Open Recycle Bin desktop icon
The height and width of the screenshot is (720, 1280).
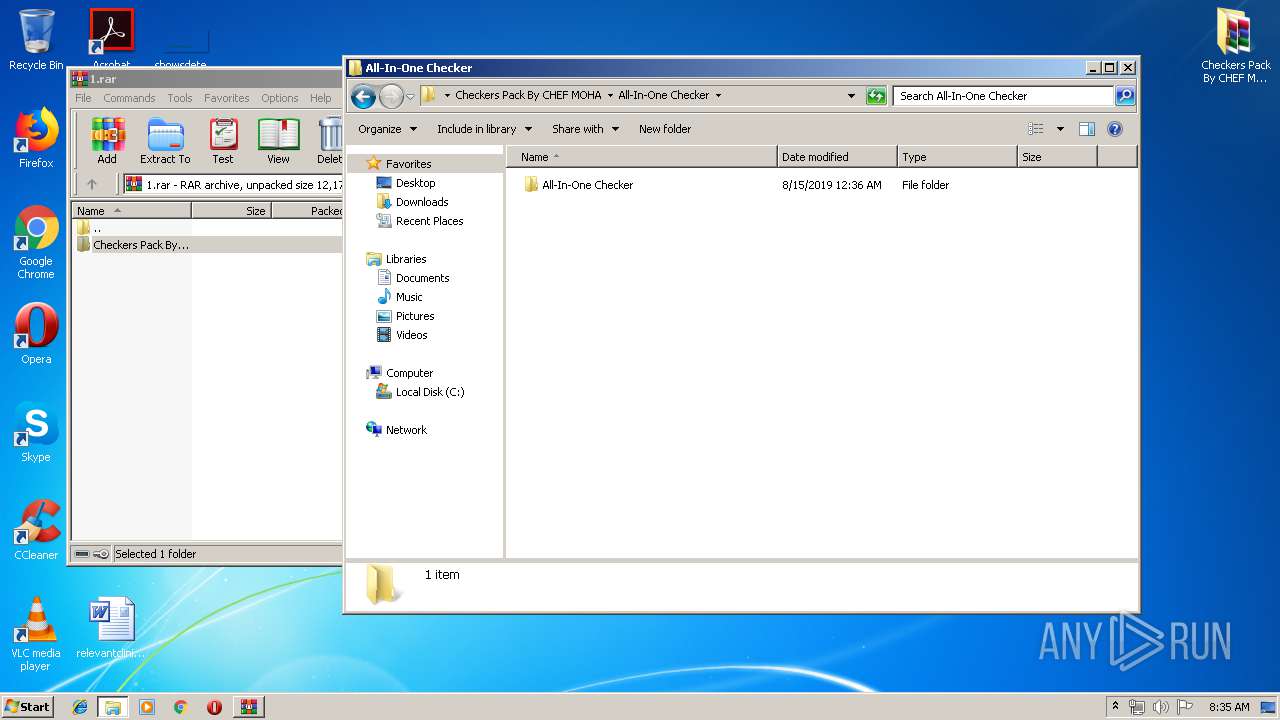pos(36,40)
